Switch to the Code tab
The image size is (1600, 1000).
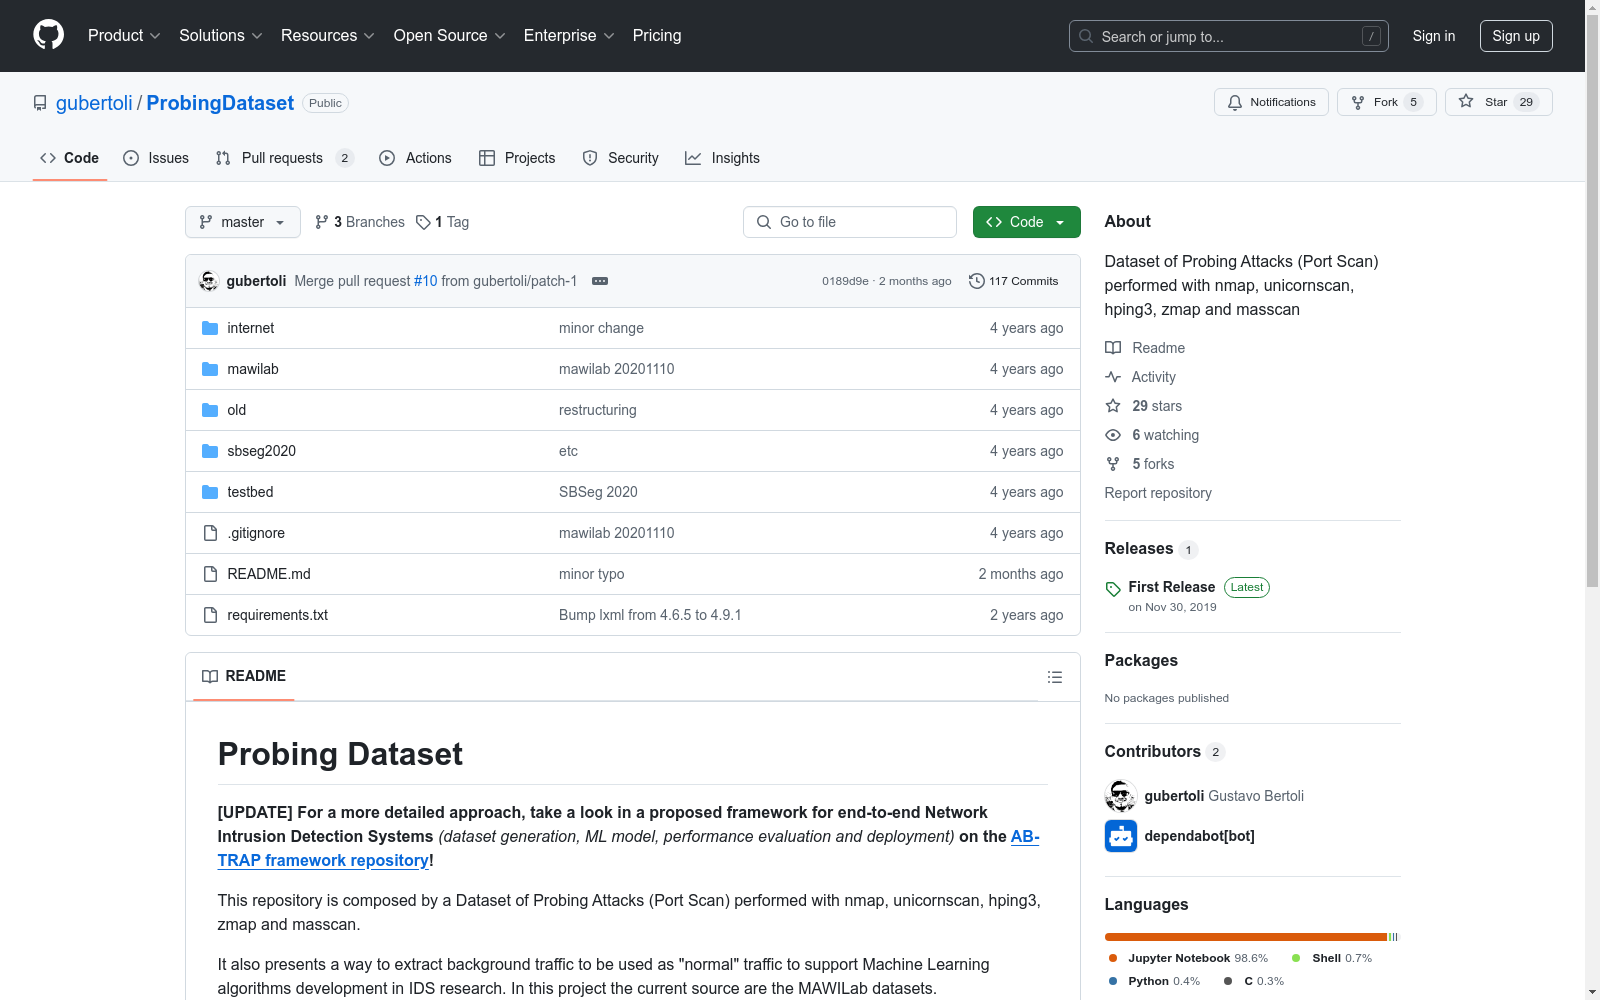(69, 158)
